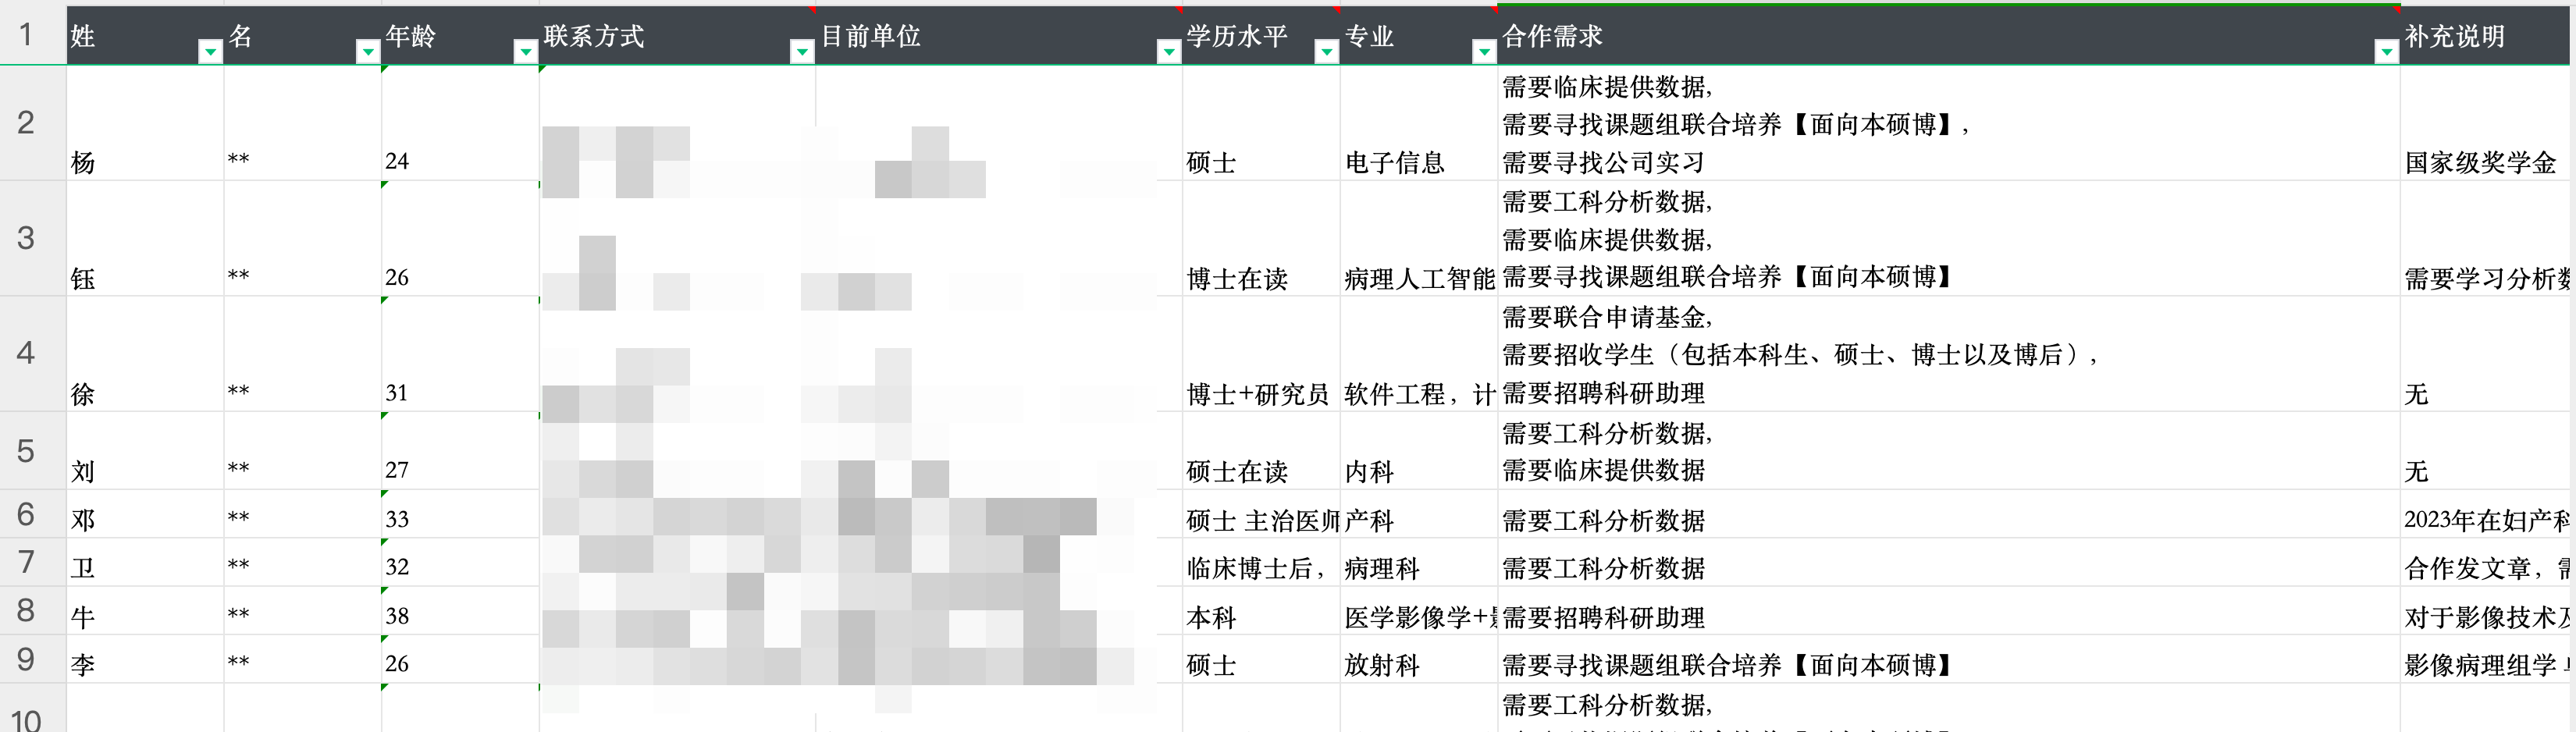Select the age cell with value 31

point(460,353)
